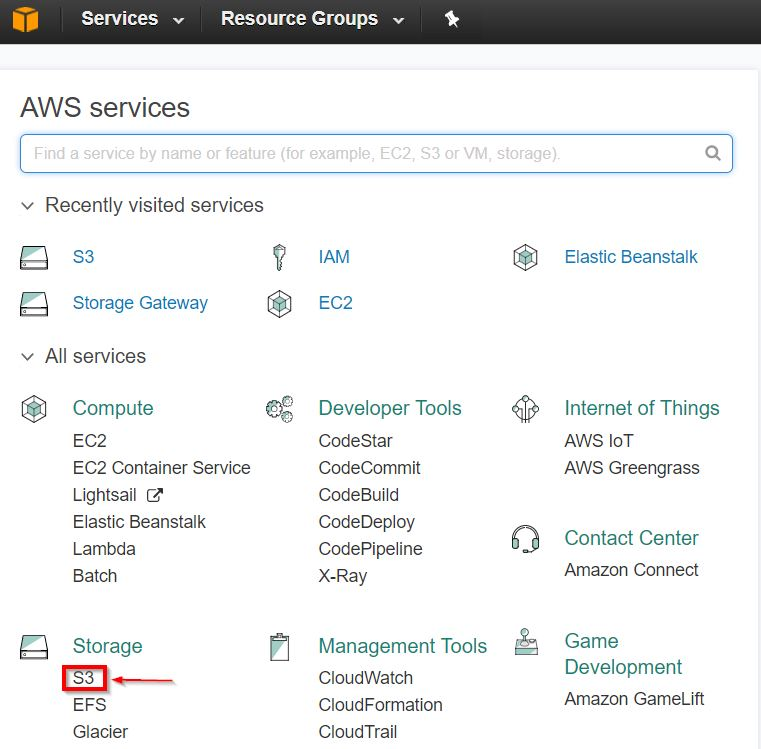
Task: Click the search magnifier icon
Action: point(712,153)
